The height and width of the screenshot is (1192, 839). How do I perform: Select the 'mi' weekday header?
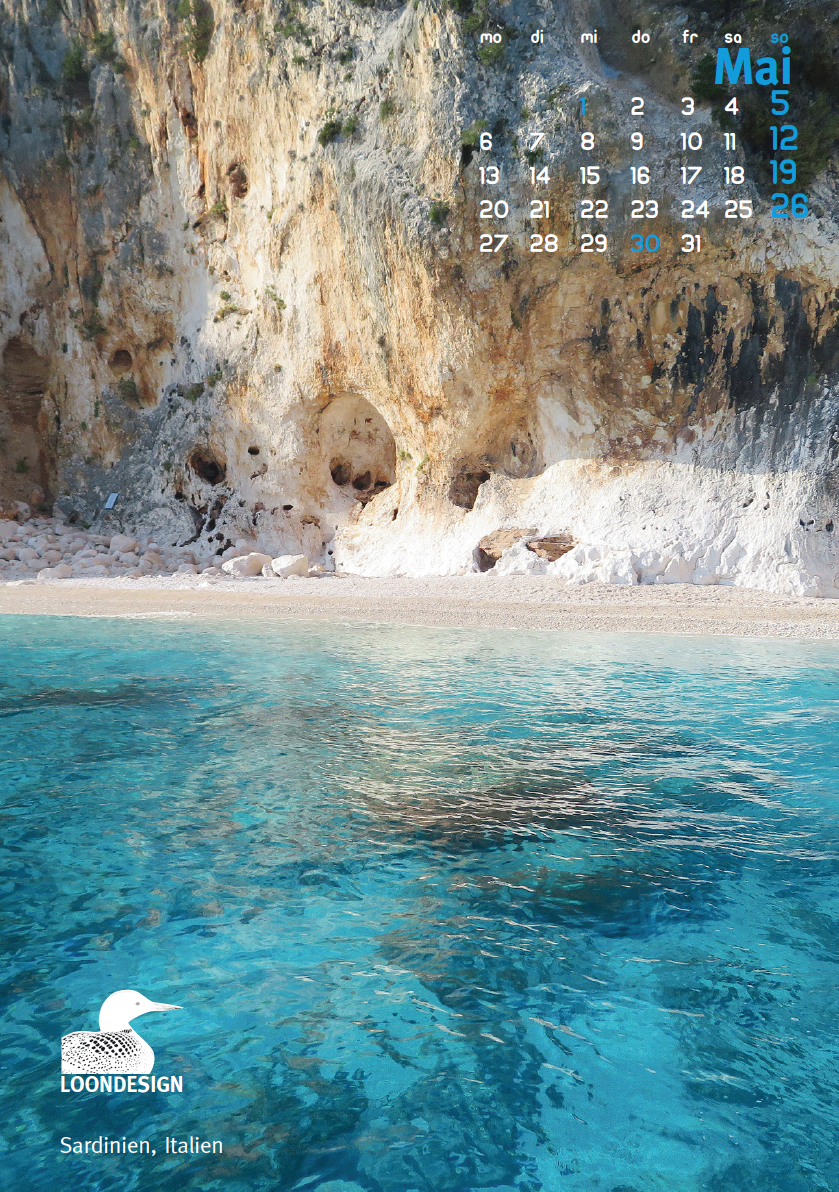(589, 37)
